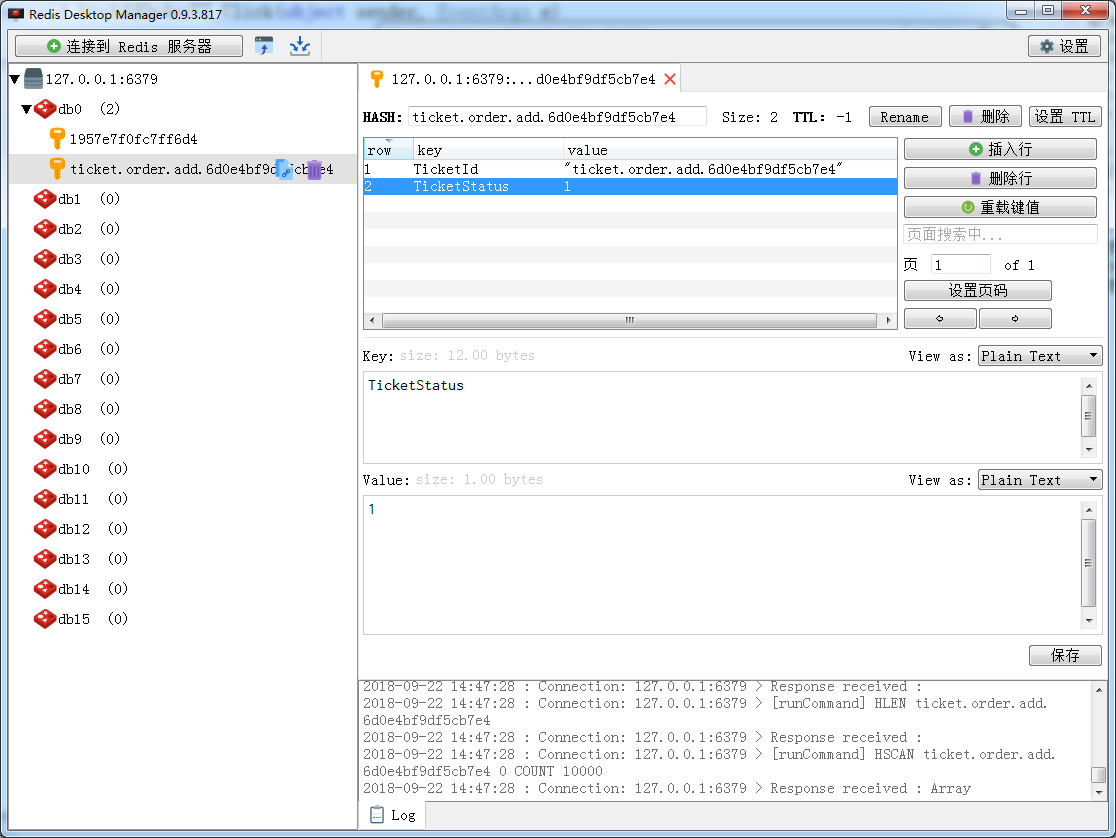Click the 删除 delete key button
The image size is (1116, 838).
985,117
